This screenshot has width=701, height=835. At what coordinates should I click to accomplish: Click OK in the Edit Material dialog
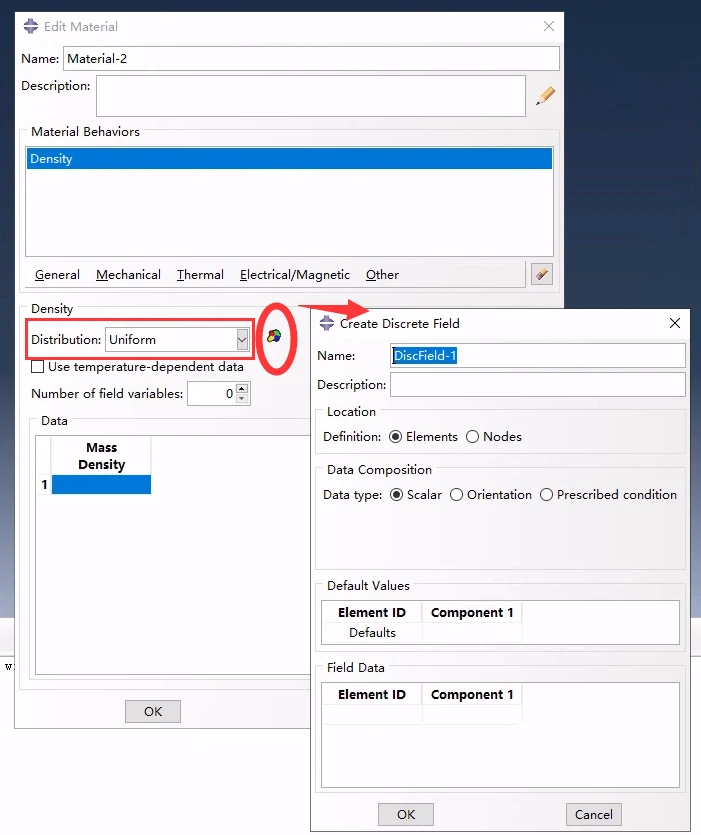tap(153, 711)
